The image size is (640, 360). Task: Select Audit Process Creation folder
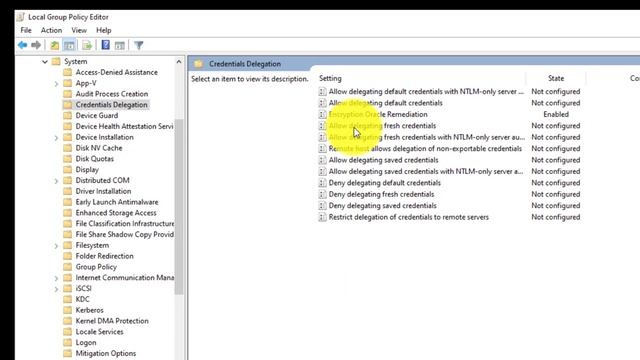(x=112, y=94)
